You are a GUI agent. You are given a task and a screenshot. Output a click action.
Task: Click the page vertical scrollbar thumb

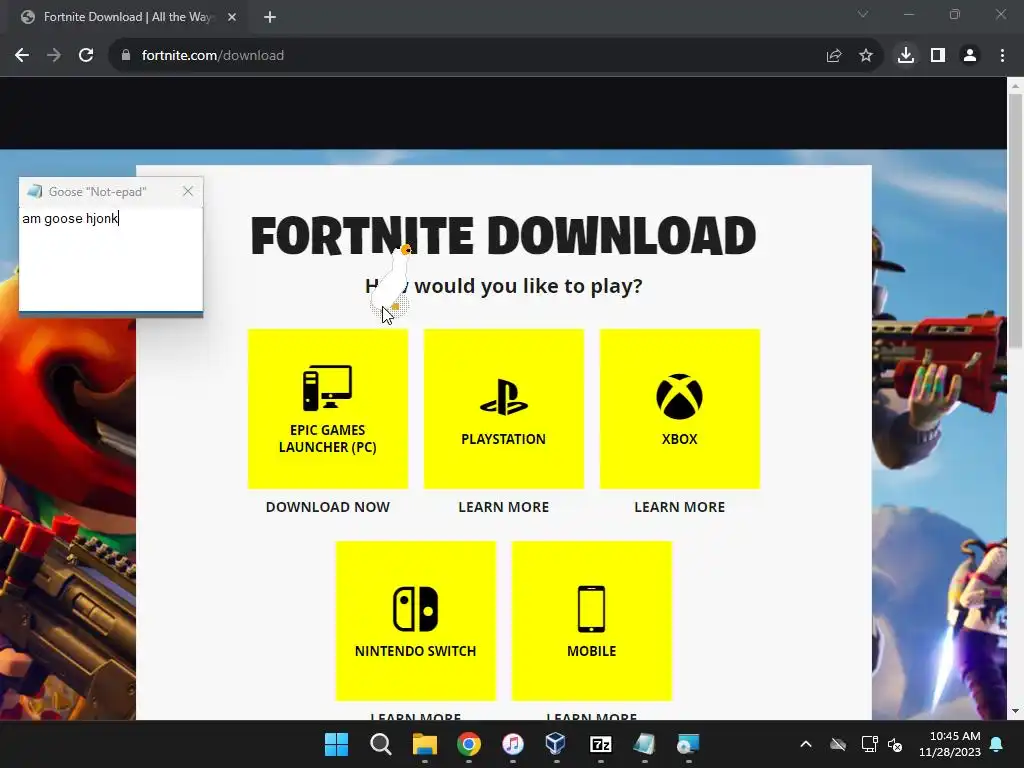1015,221
